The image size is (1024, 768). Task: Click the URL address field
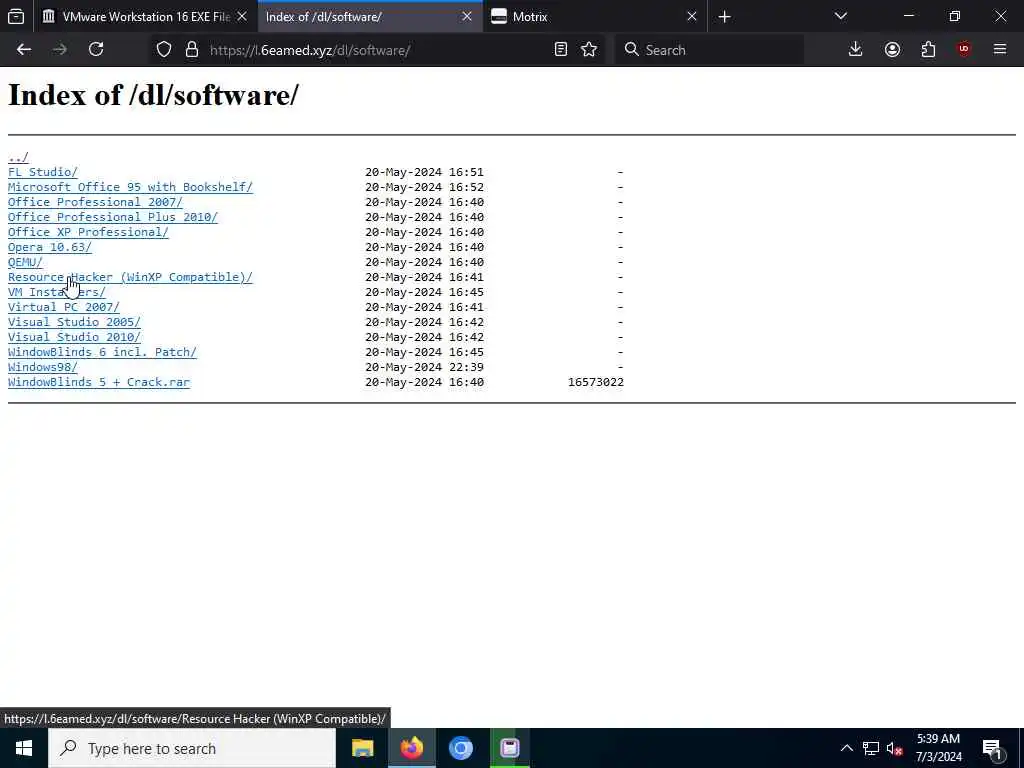point(379,50)
